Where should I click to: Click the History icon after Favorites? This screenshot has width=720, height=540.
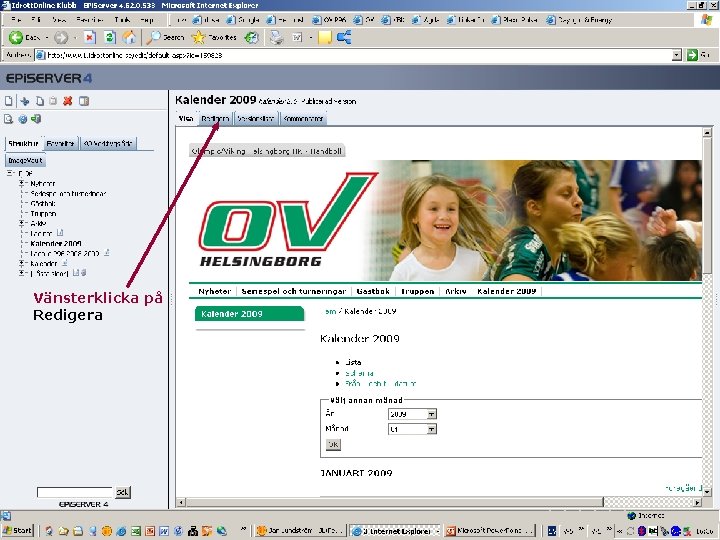tap(251, 37)
